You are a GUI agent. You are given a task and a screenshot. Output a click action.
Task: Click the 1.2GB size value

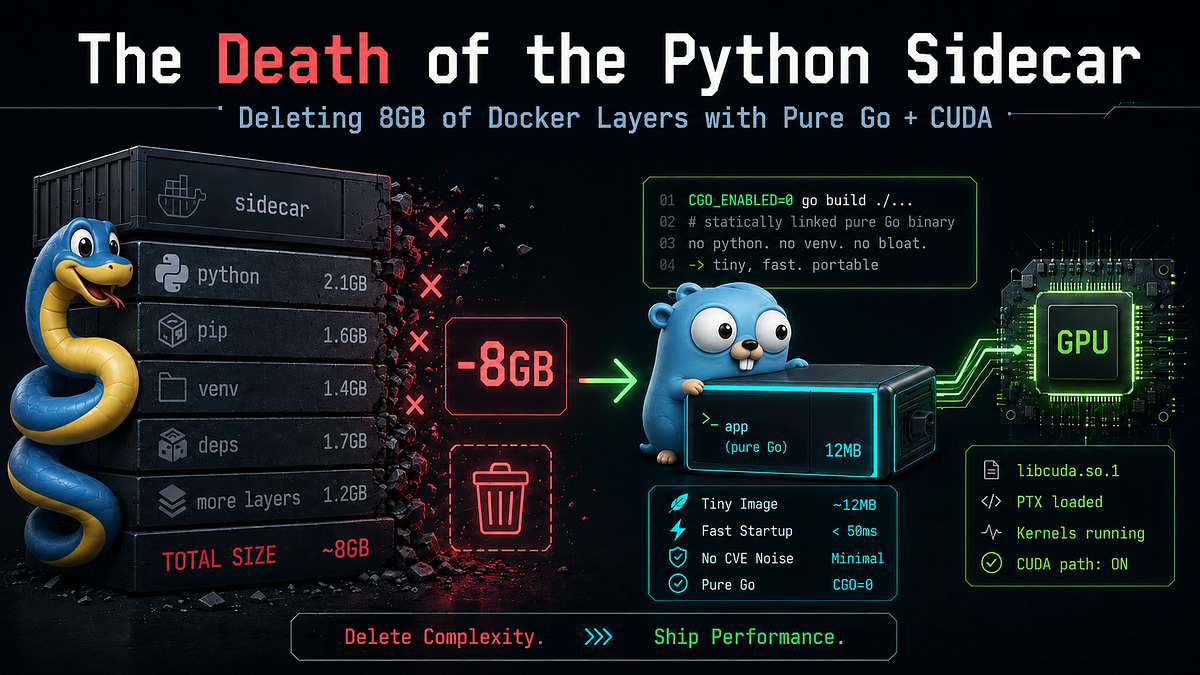click(x=345, y=494)
